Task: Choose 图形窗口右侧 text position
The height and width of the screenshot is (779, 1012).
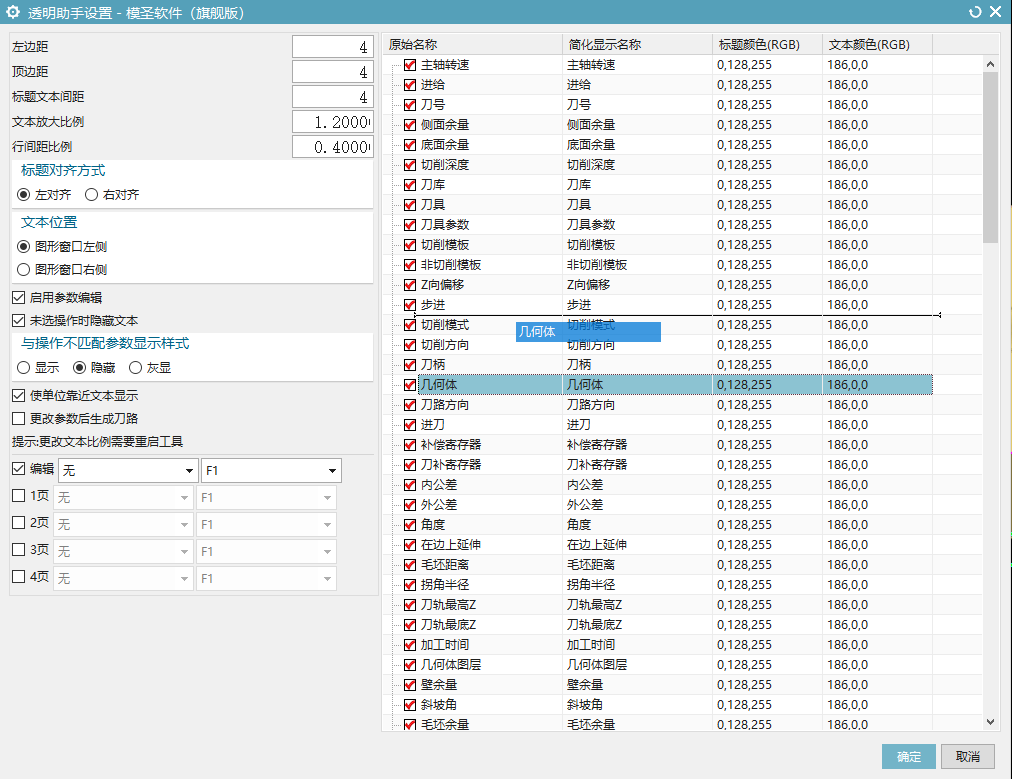Action: pyautogui.click(x=24, y=270)
